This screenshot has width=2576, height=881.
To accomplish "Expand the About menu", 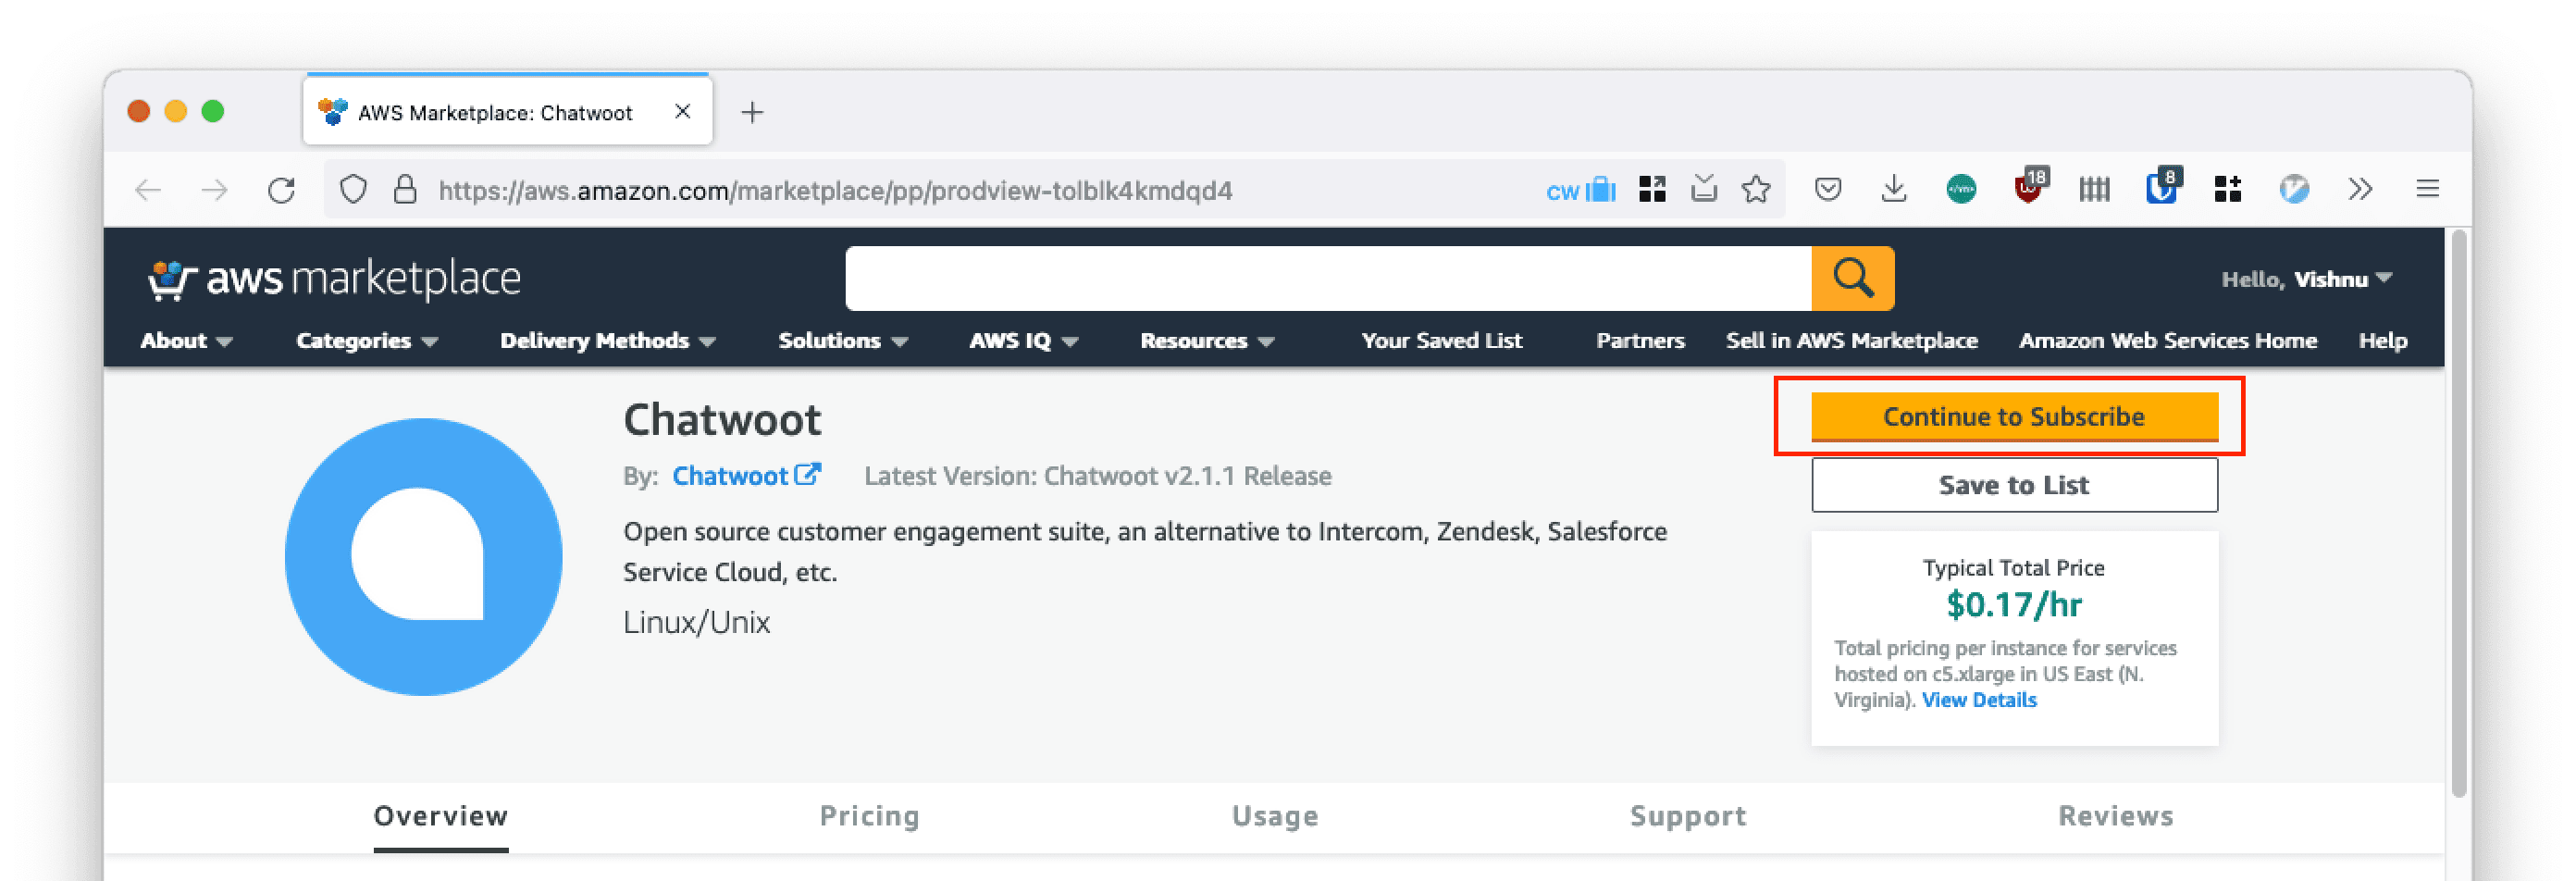I will click(x=186, y=341).
